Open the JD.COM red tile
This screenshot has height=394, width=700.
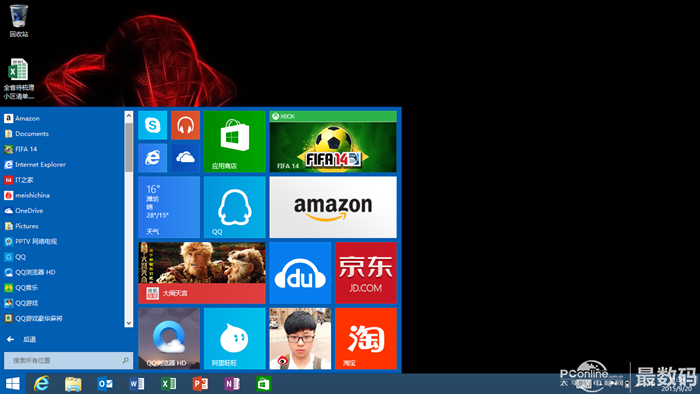(366, 273)
